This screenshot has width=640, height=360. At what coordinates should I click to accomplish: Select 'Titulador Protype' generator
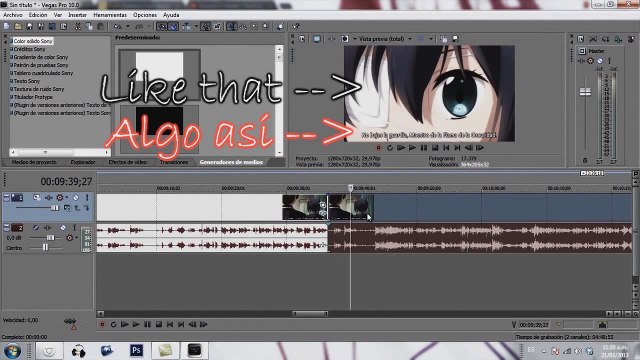coord(33,97)
